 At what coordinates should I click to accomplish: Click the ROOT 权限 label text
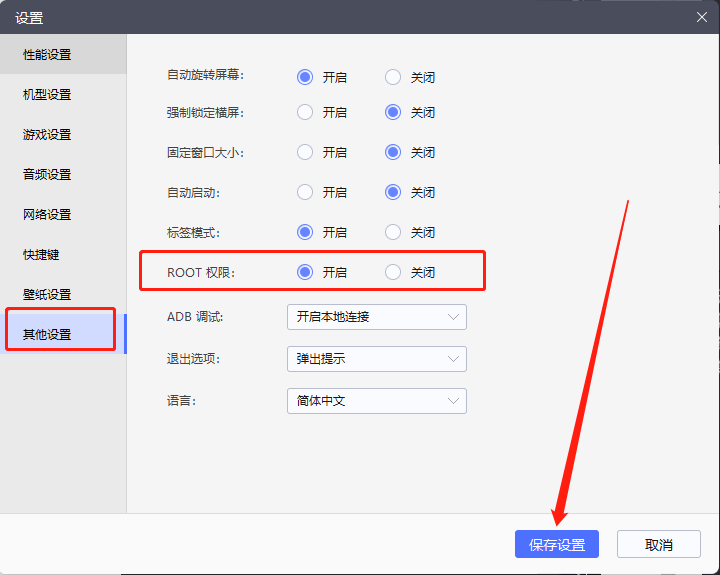coord(201,273)
